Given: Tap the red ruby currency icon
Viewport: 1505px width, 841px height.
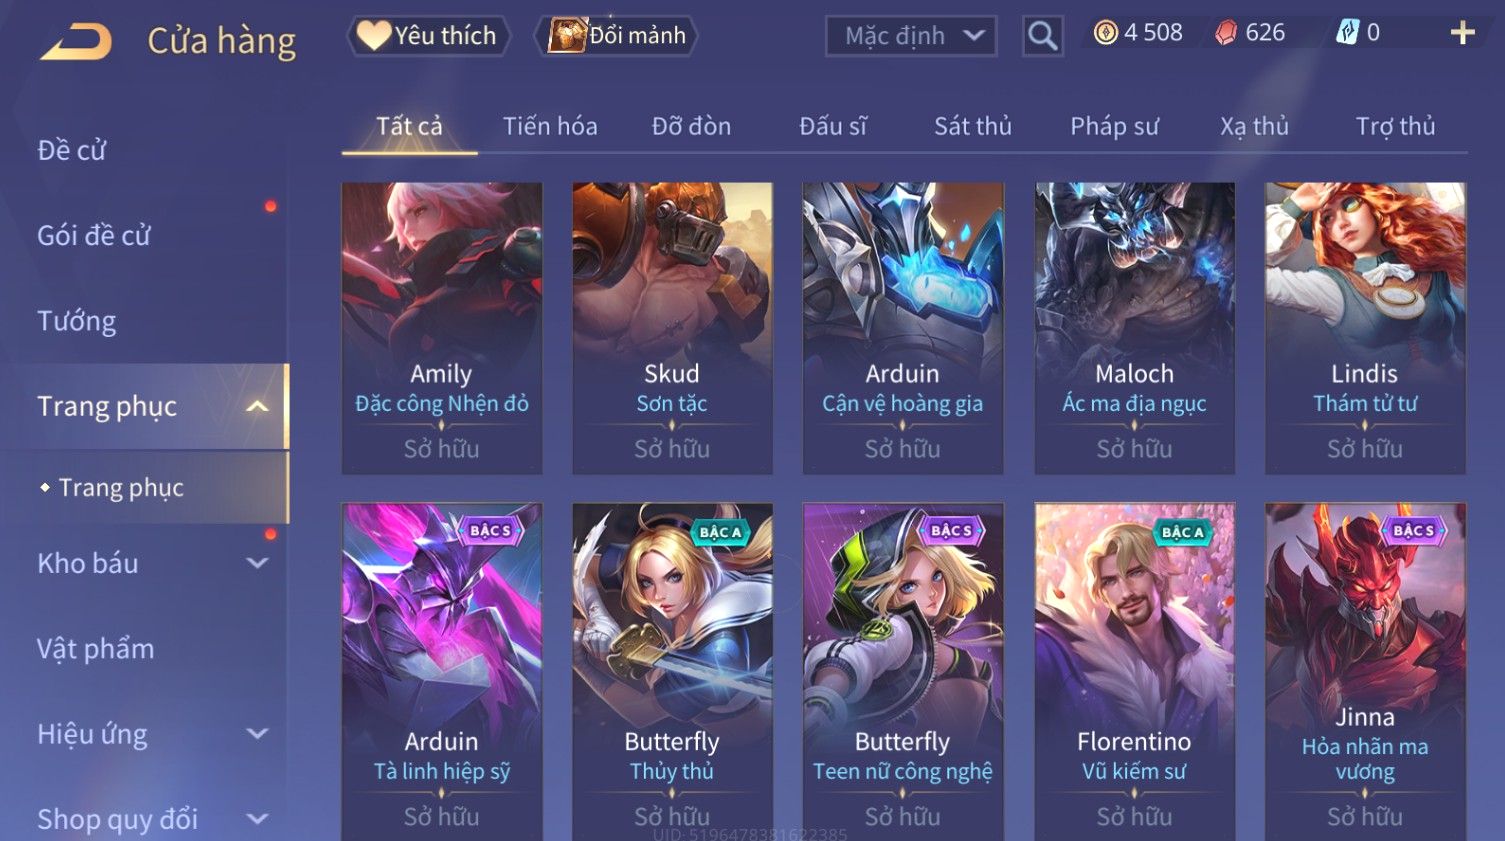Looking at the screenshot, I should point(1226,33).
